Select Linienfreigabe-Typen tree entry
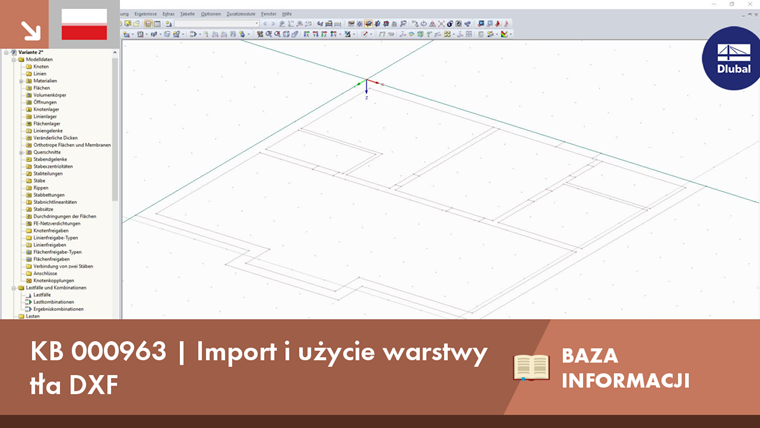The height and width of the screenshot is (428, 760). pos(56,238)
